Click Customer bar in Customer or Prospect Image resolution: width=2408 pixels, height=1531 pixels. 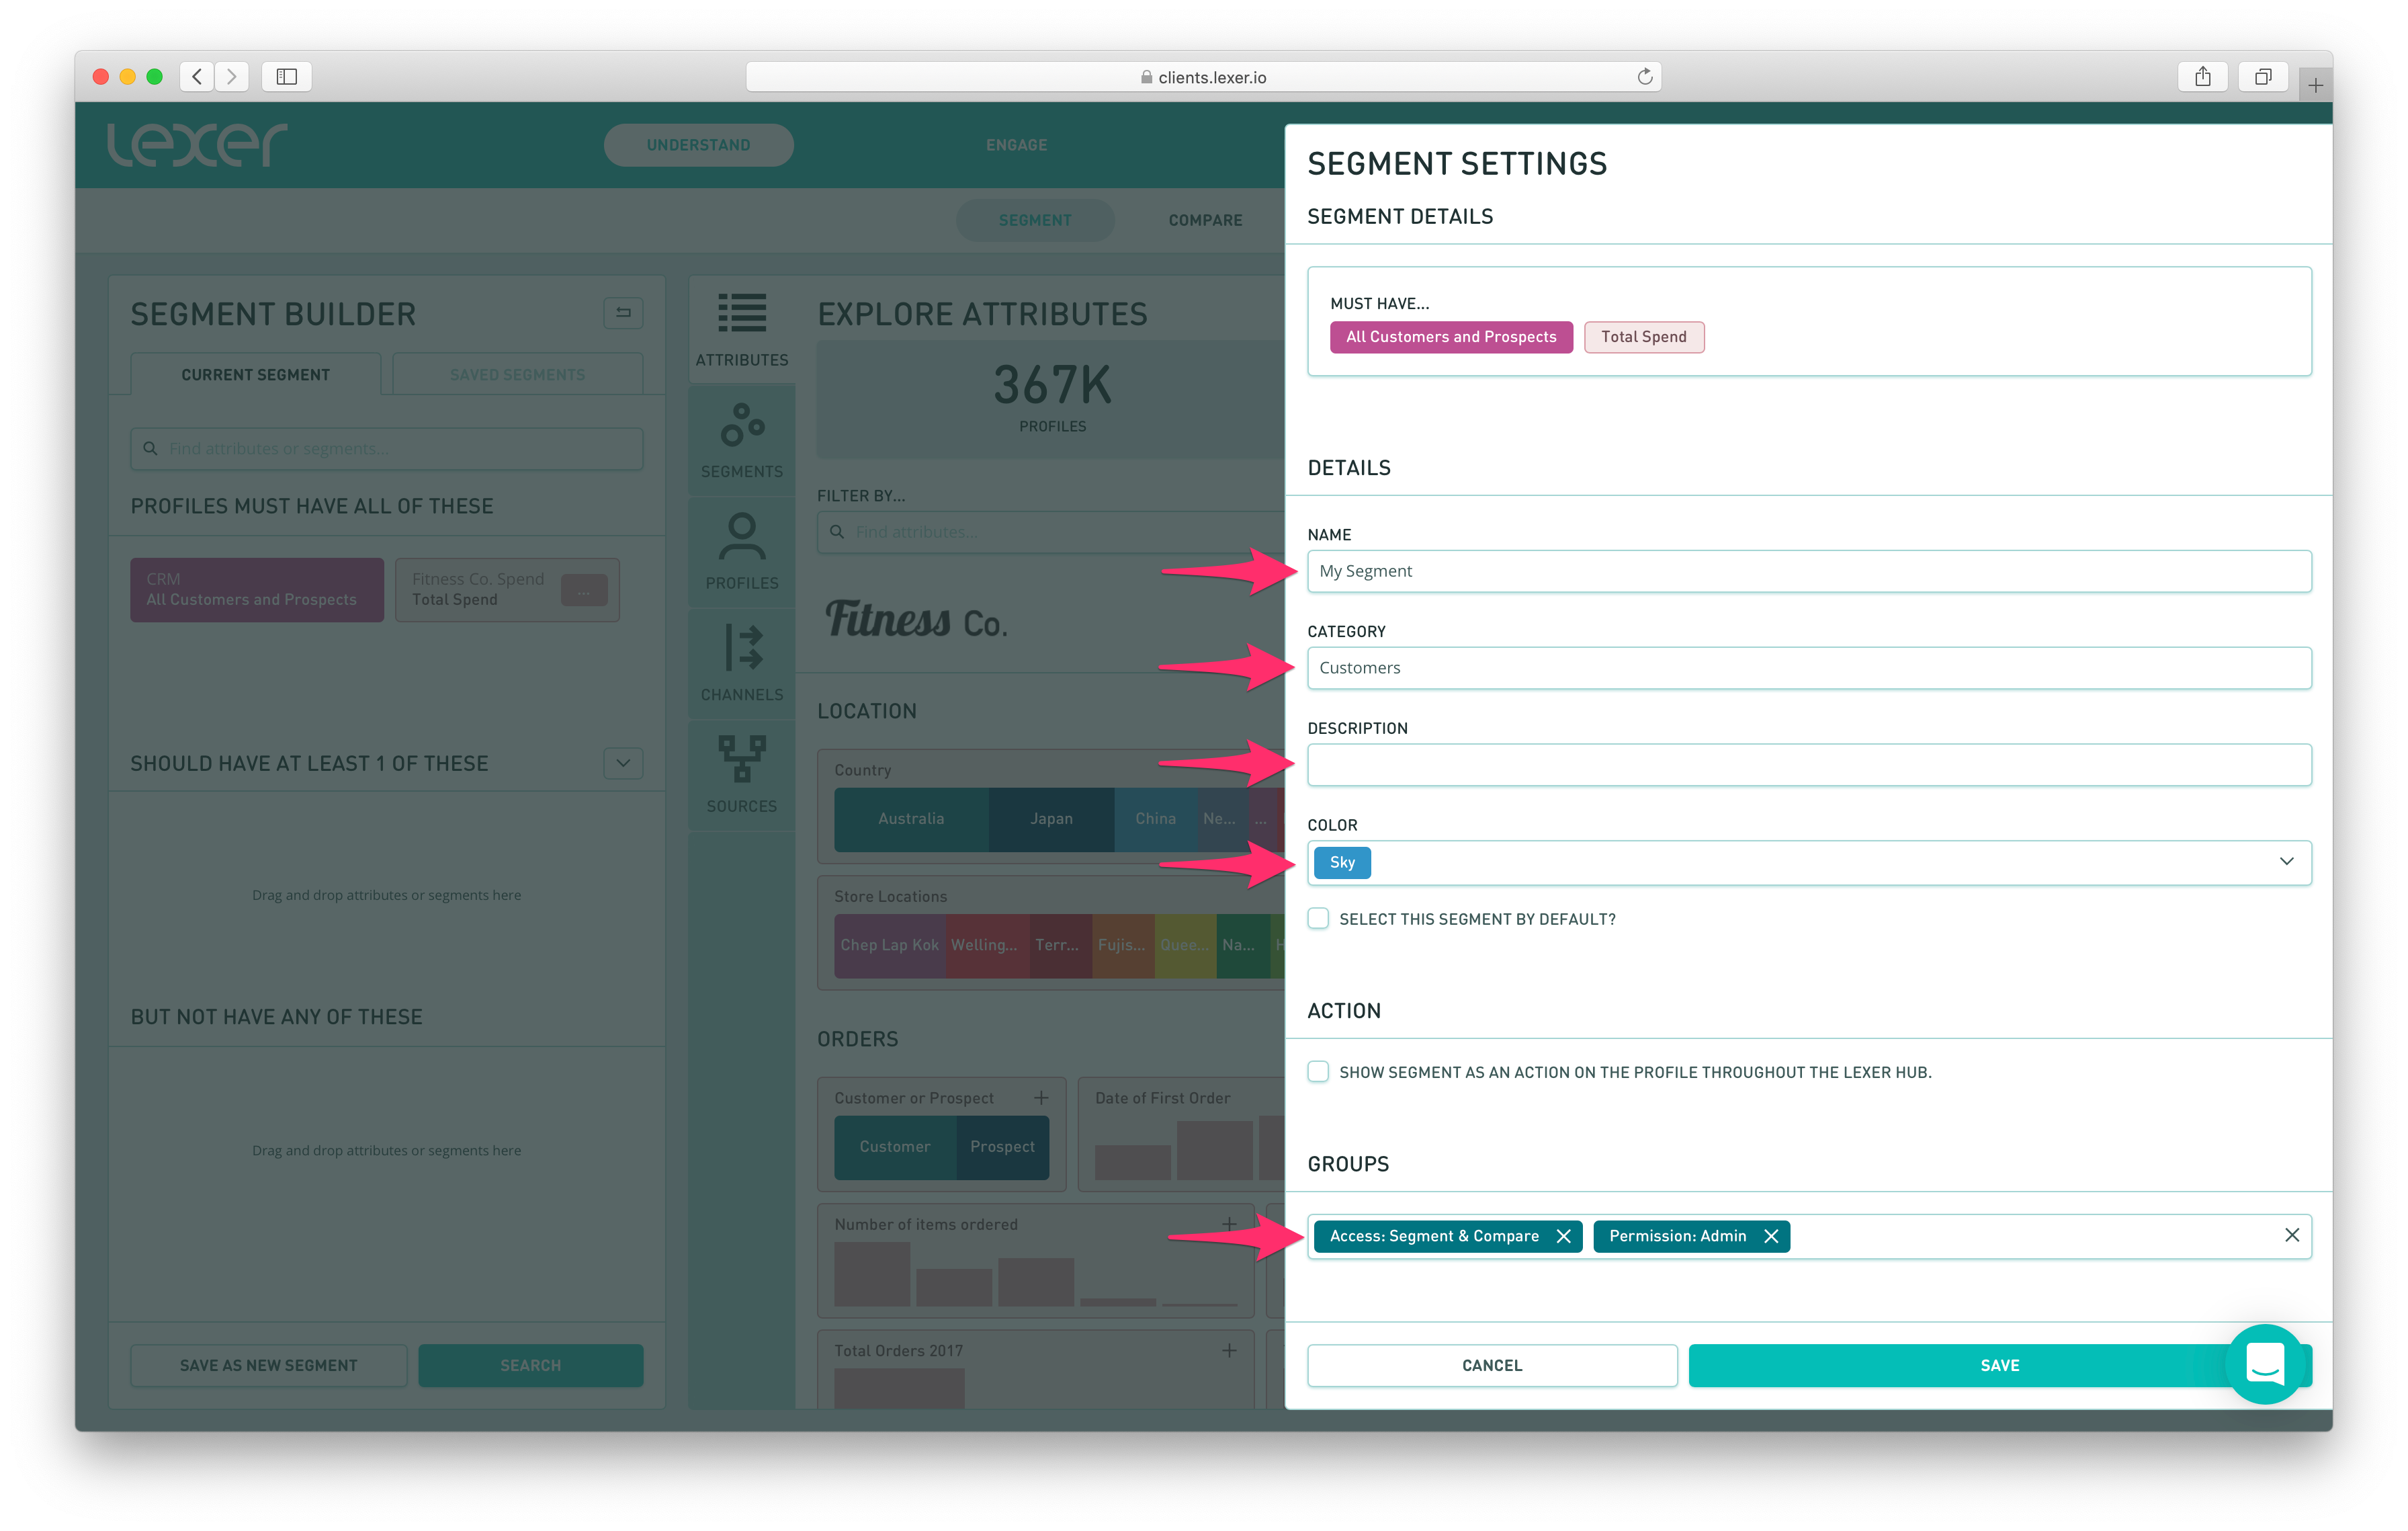coord(895,1147)
